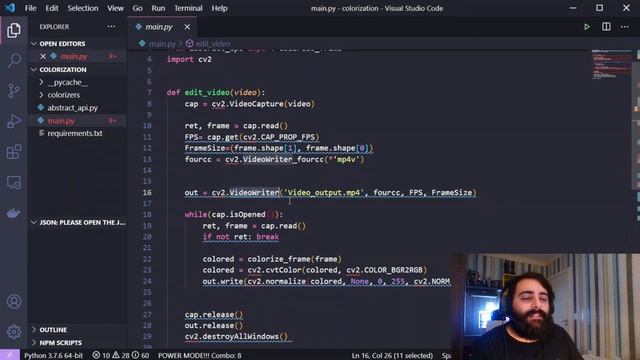This screenshot has height=360, width=640.
Task: Open the View menu
Action: 115,8
